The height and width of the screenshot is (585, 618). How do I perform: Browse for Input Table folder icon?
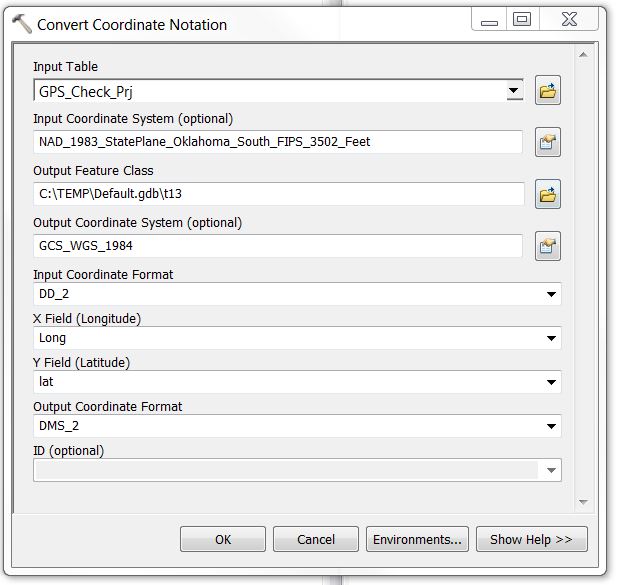pos(547,91)
